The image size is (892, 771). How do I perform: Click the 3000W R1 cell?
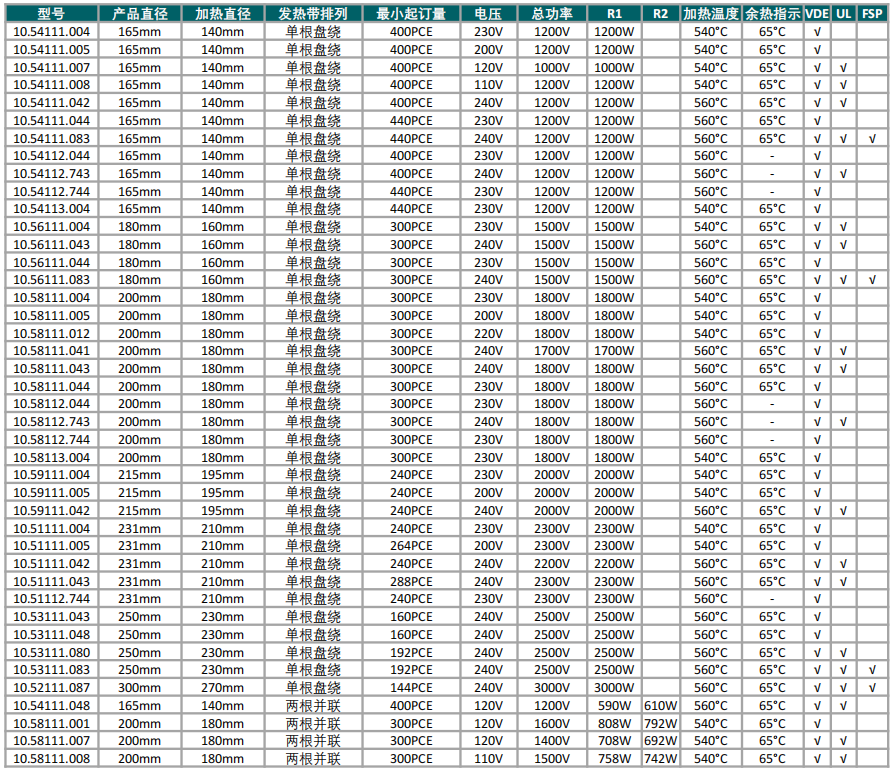[x=614, y=687]
